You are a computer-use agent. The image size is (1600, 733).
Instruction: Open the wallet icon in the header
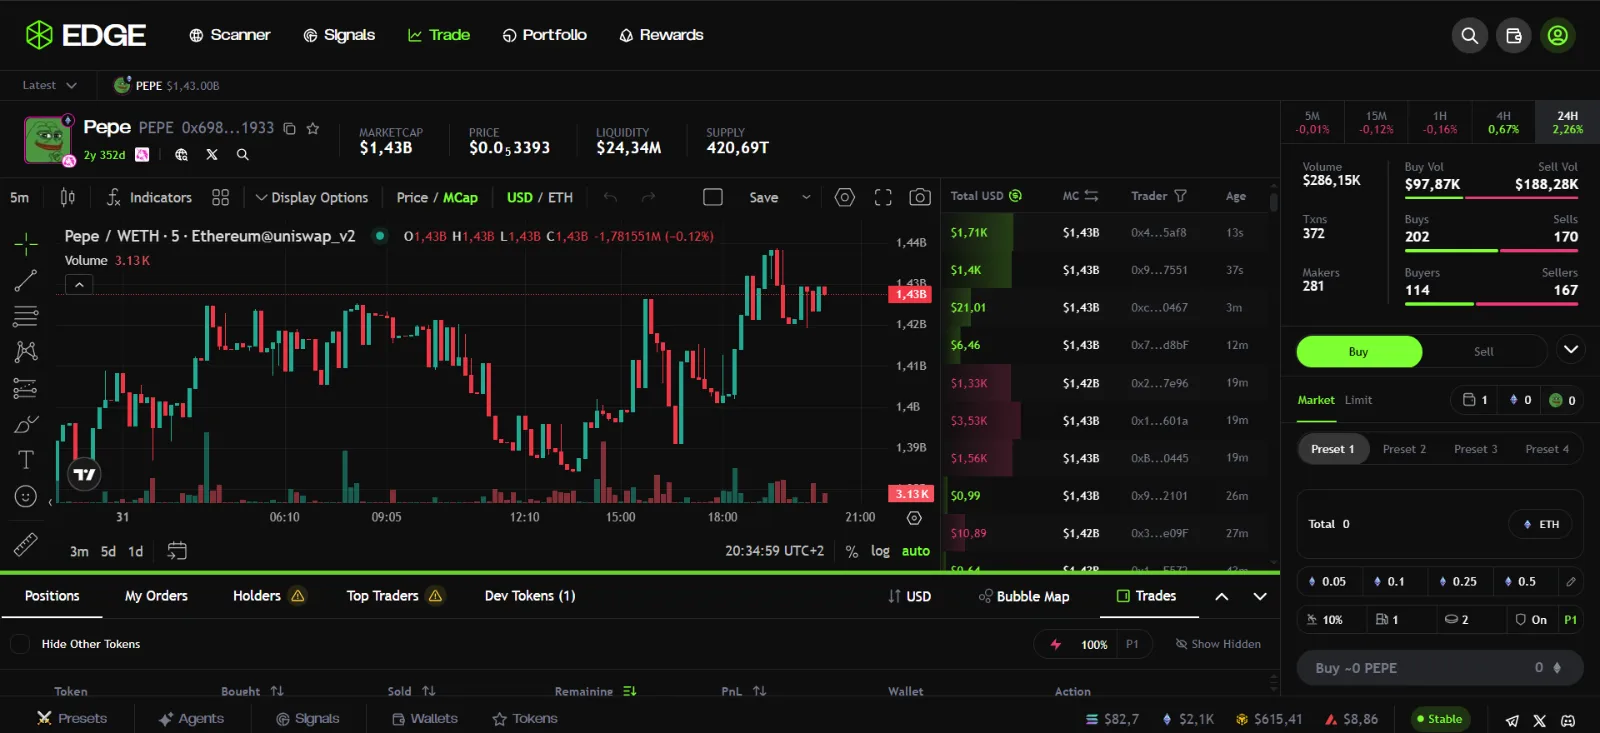point(1514,36)
